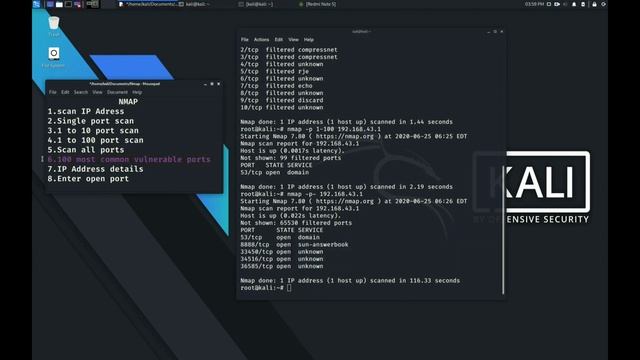
Task: Click the terminal vertical scrollbar
Action: [x=503, y=229]
